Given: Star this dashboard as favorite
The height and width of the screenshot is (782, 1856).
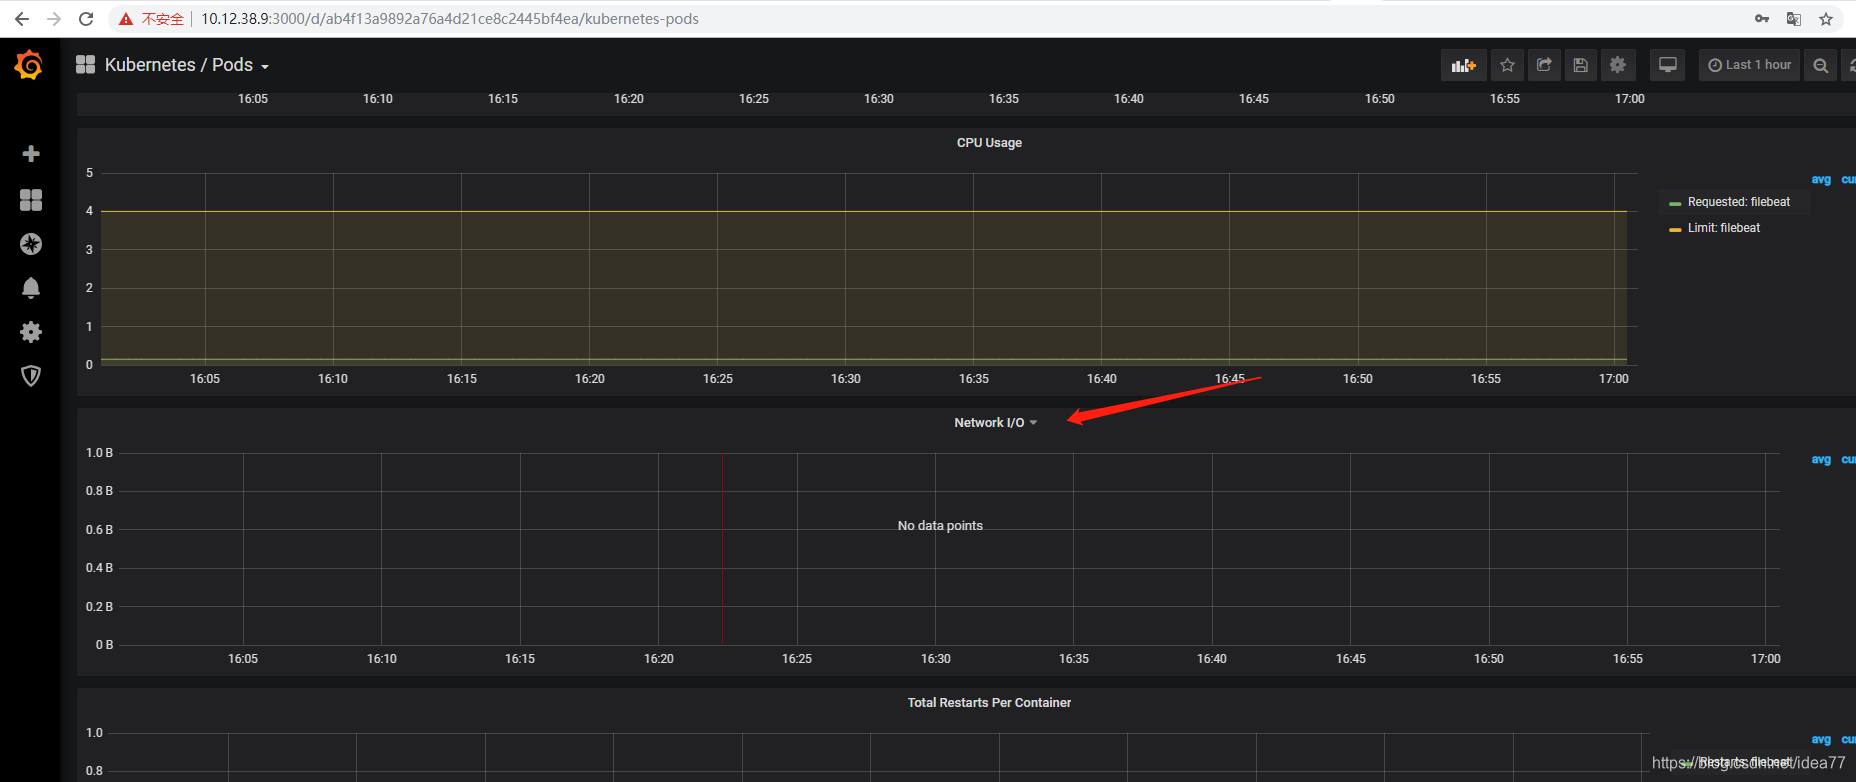Looking at the screenshot, I should pos(1508,65).
